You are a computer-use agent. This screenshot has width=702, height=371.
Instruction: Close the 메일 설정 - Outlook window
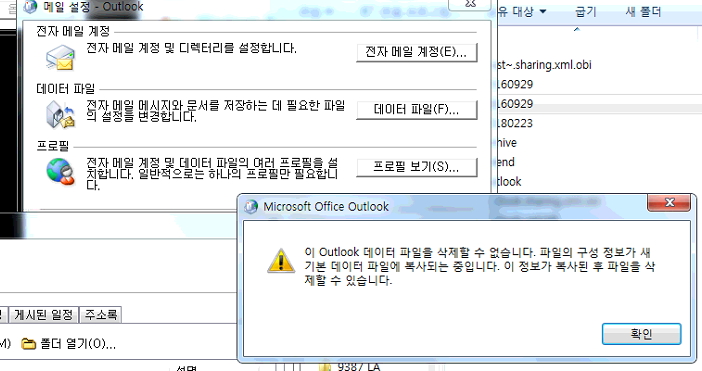point(470,4)
